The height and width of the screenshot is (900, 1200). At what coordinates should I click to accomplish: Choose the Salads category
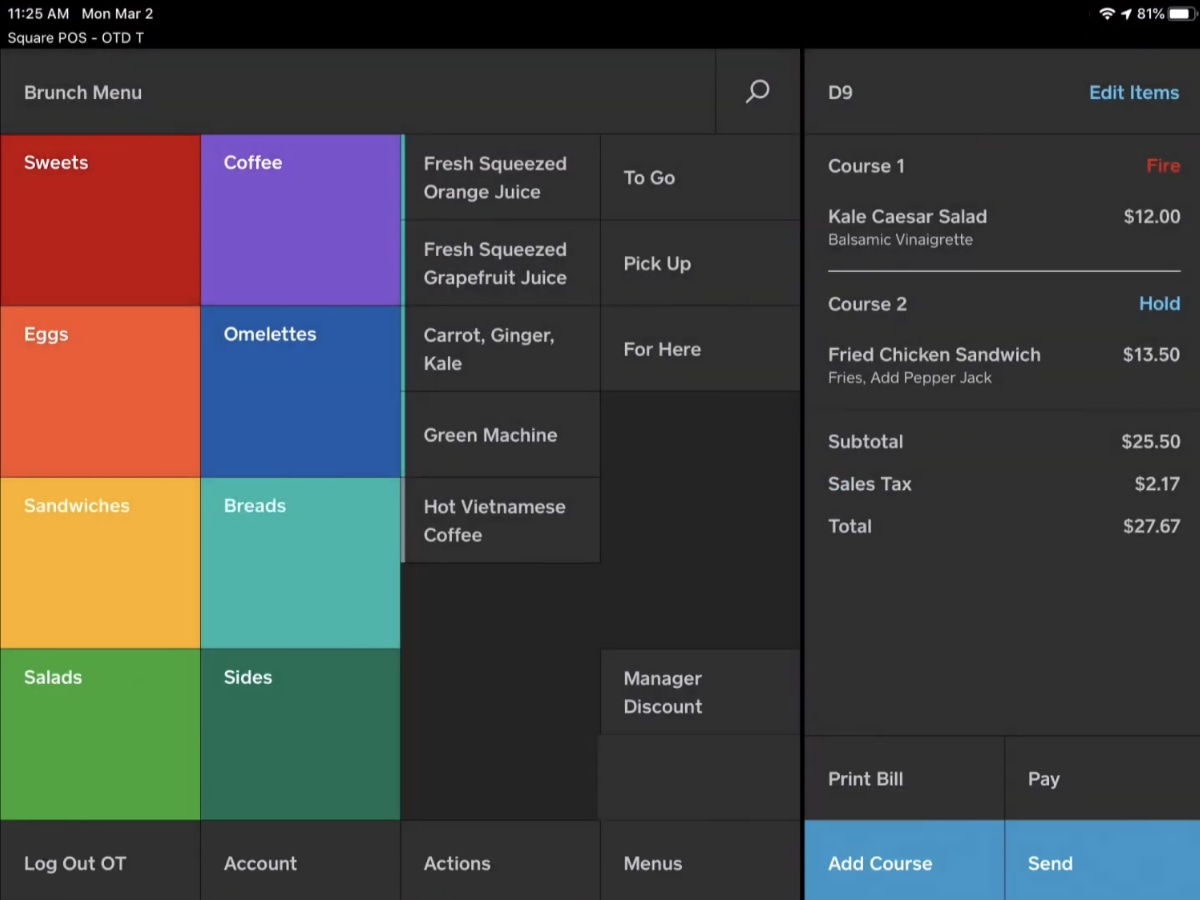(100, 734)
